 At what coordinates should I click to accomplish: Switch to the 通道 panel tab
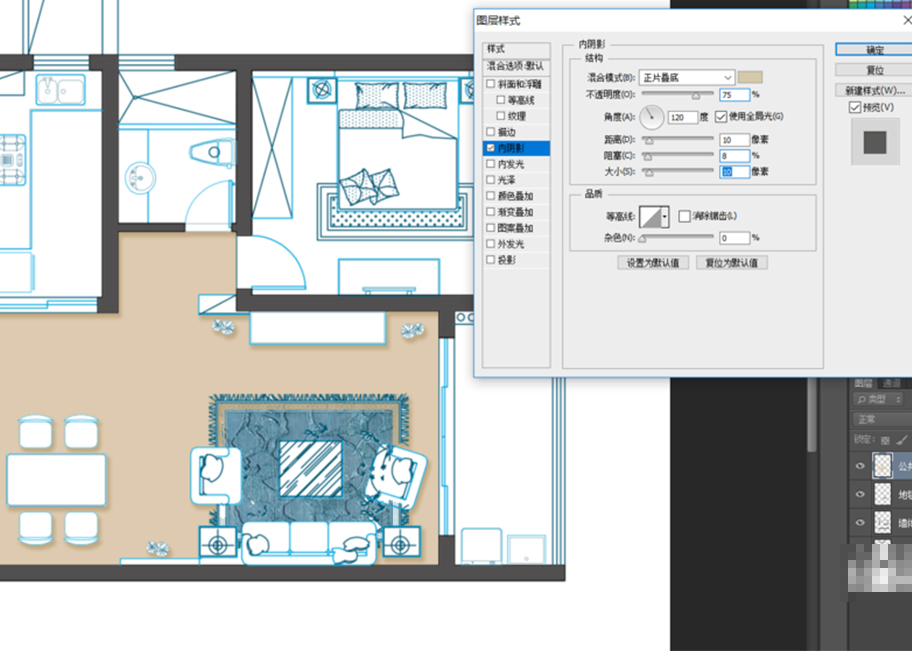(x=892, y=383)
